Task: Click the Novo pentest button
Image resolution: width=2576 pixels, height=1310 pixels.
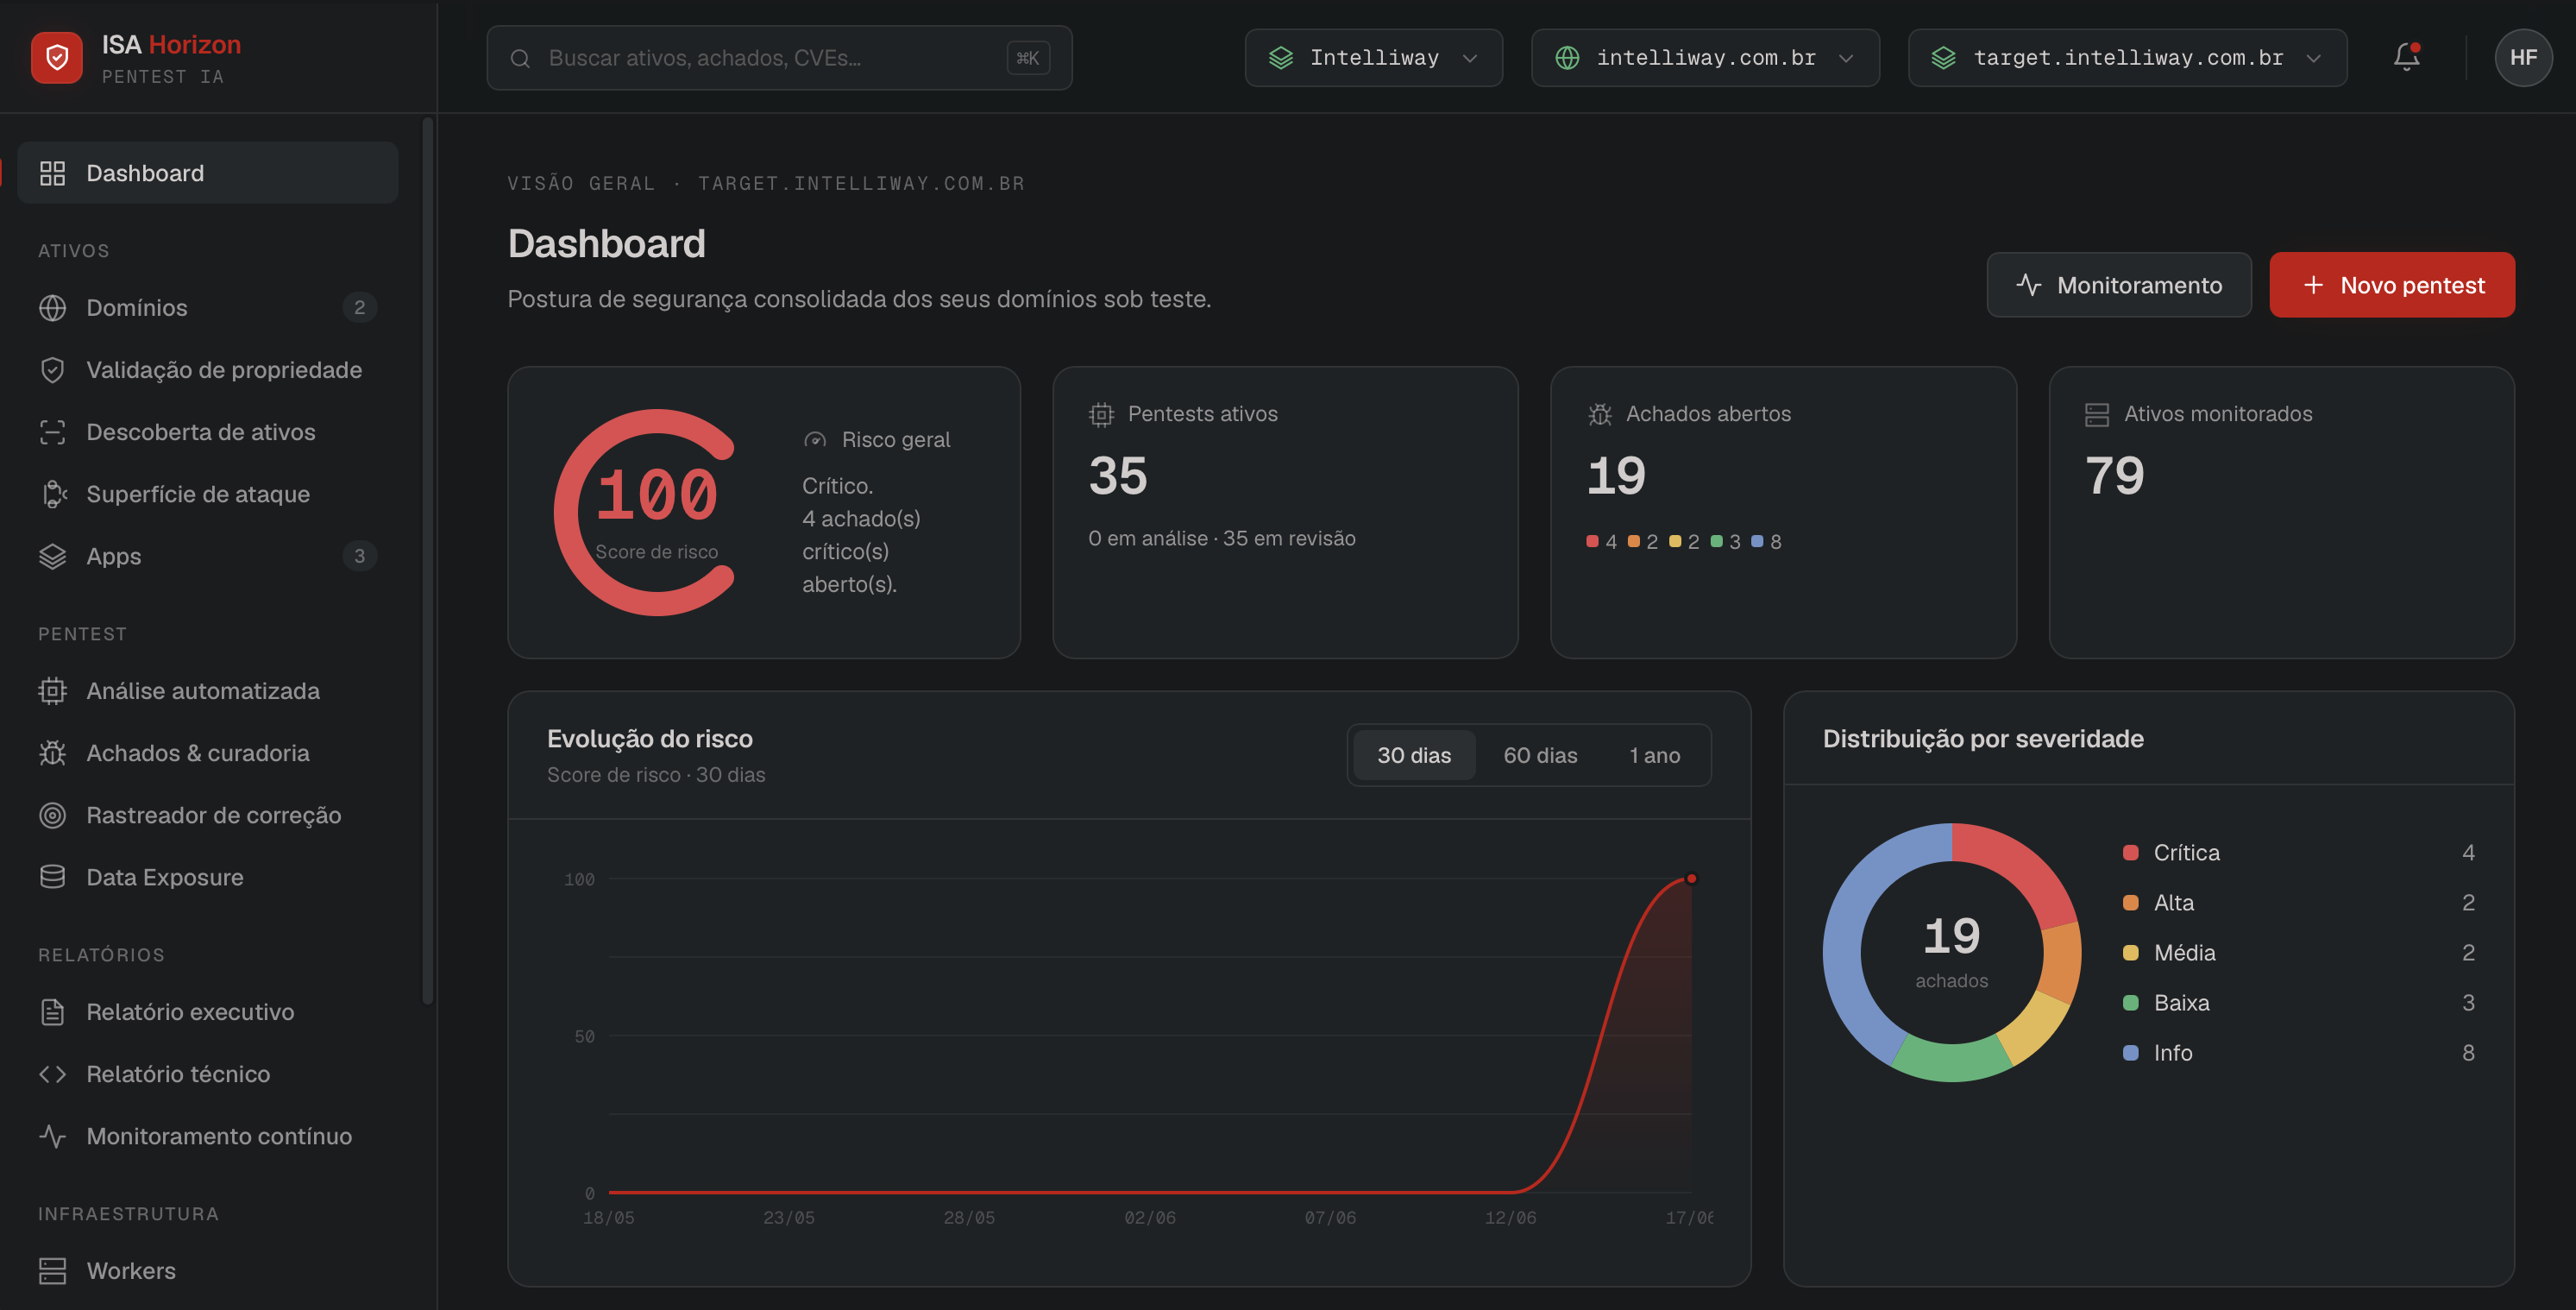Action: pyautogui.click(x=2391, y=285)
